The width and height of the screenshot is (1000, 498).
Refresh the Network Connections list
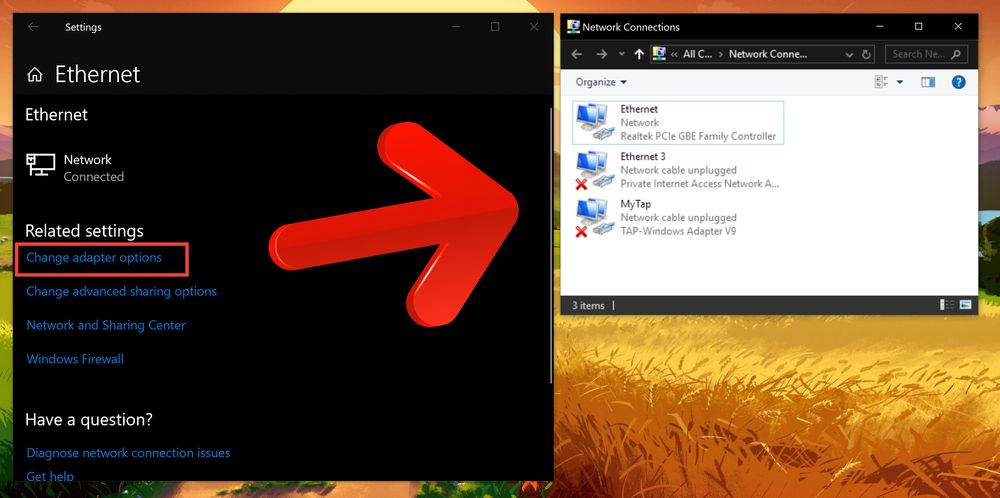(x=866, y=55)
